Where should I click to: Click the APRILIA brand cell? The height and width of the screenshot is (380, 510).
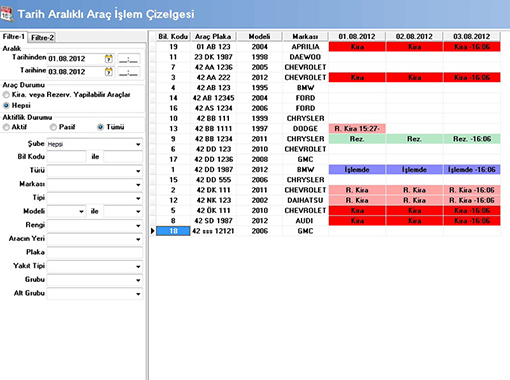(x=305, y=47)
